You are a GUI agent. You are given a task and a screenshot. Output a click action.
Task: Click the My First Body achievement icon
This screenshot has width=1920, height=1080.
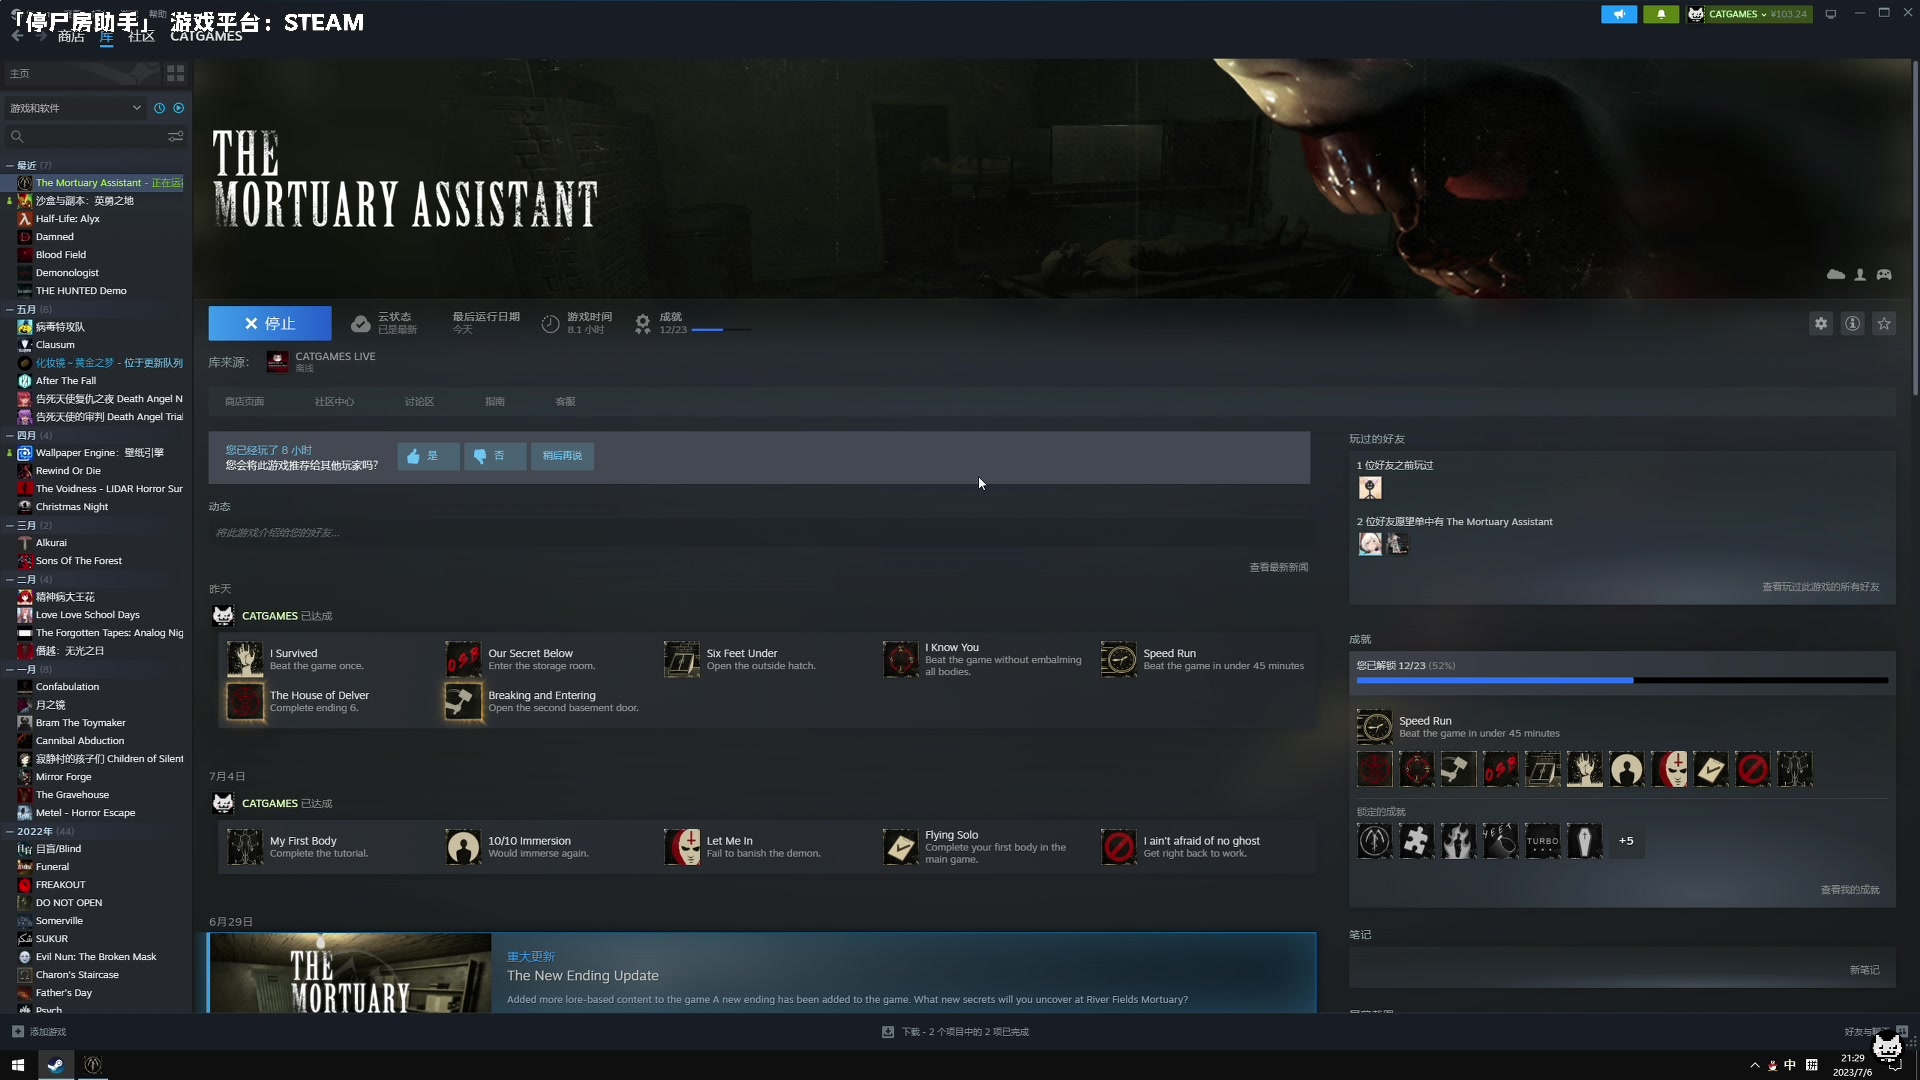(245, 848)
